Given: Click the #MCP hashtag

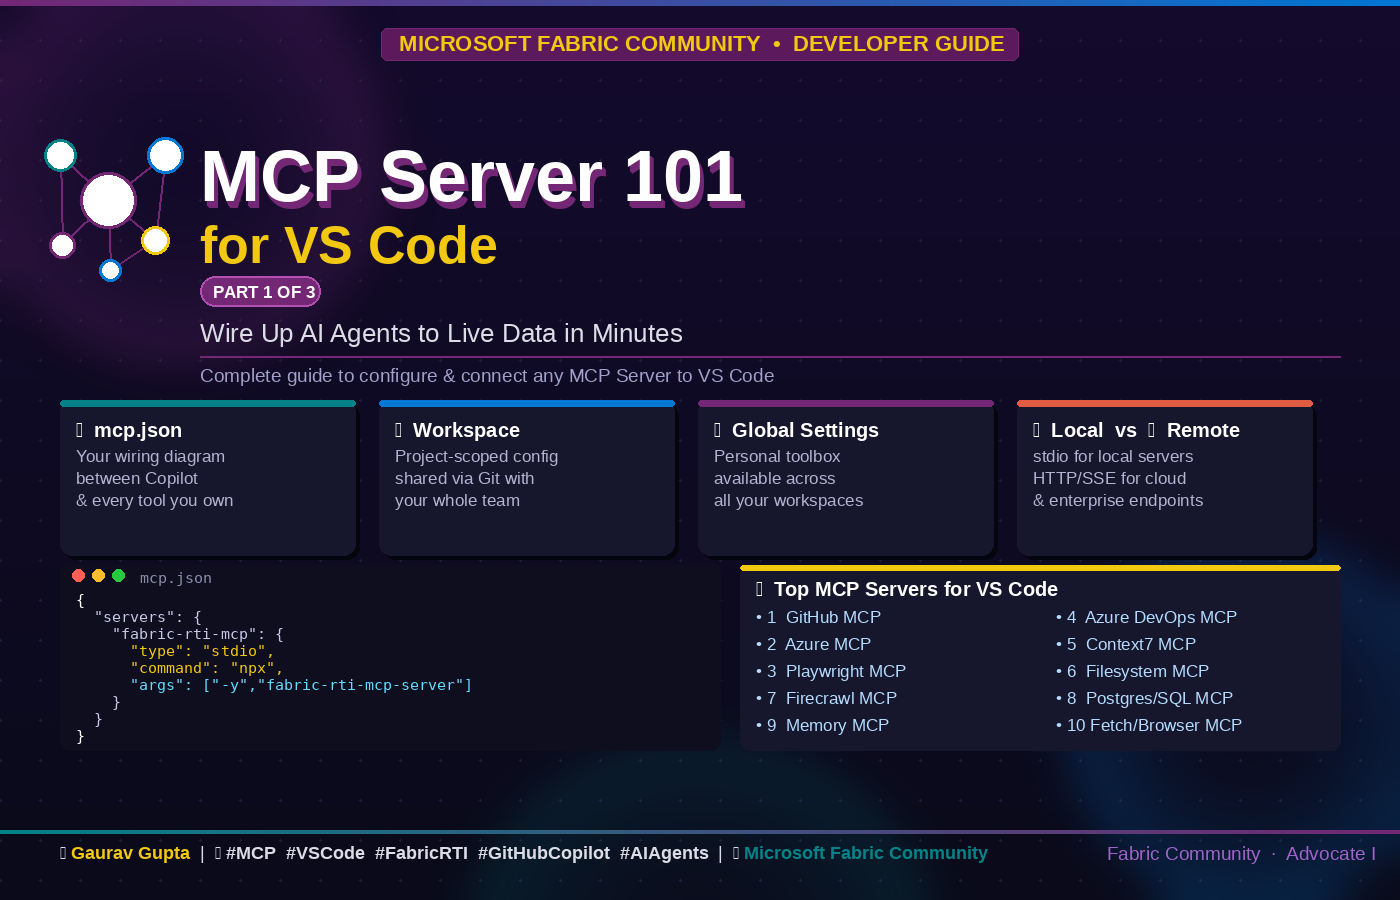Looking at the screenshot, I should 251,853.
